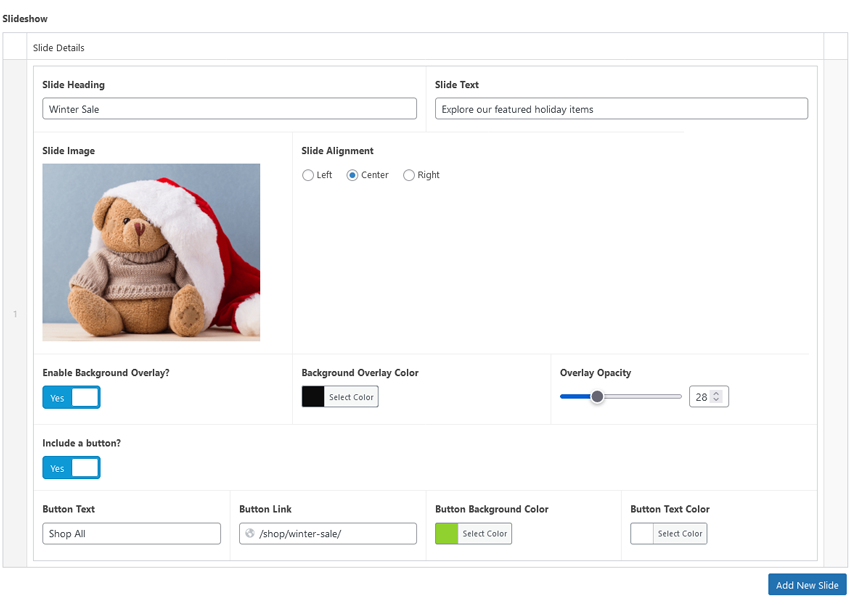Toggle off Enable Background Overlay
The width and height of the screenshot is (850, 605).
tap(71, 397)
